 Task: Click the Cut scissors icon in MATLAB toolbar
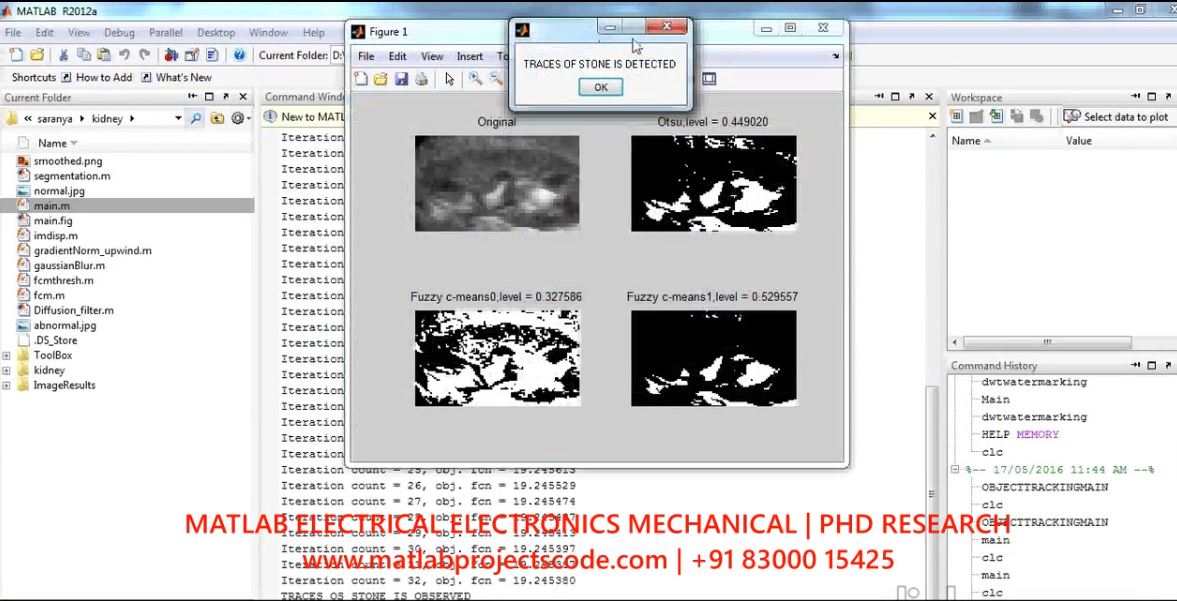click(62, 55)
